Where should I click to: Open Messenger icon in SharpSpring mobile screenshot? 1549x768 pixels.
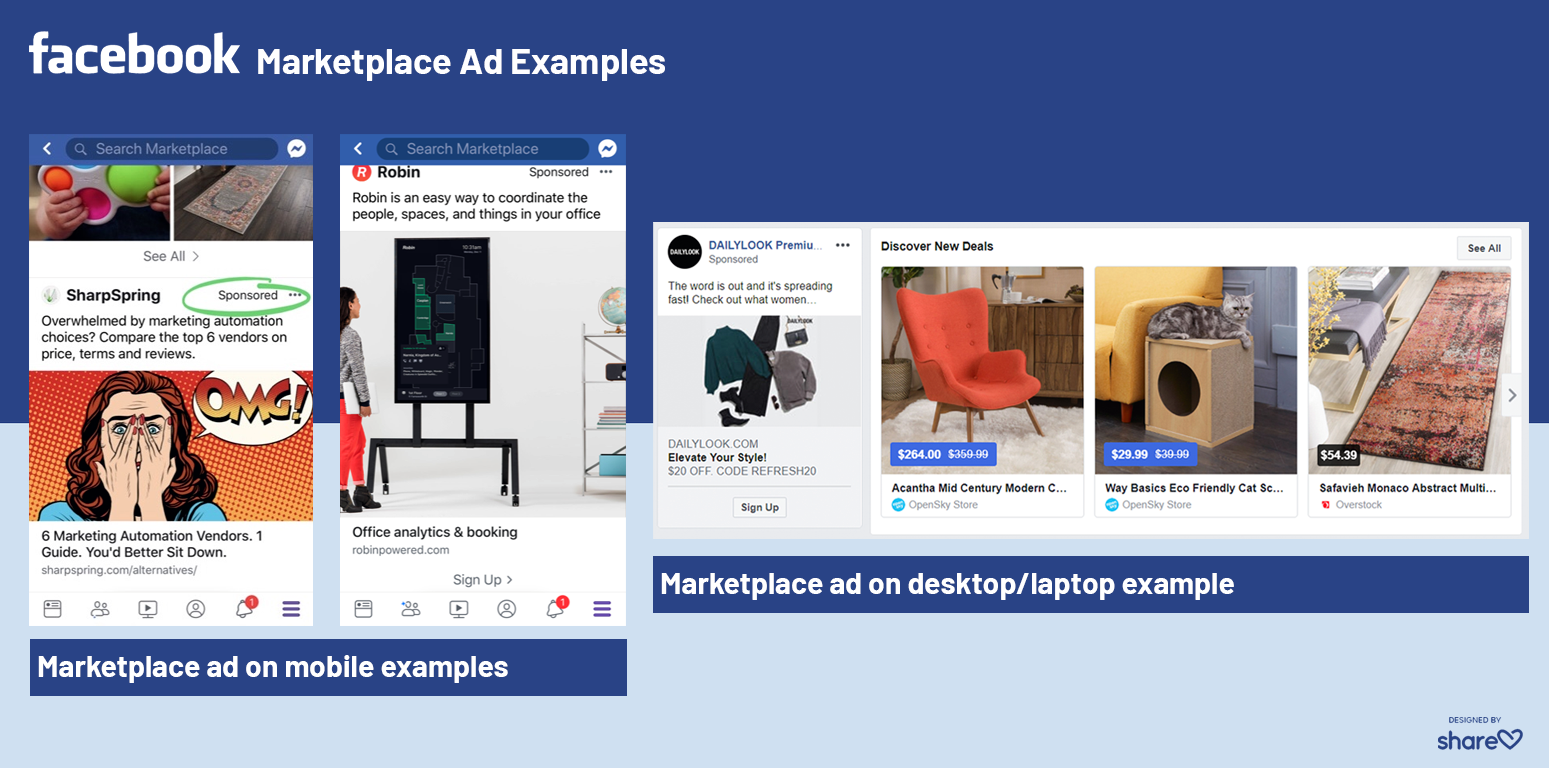(x=296, y=149)
